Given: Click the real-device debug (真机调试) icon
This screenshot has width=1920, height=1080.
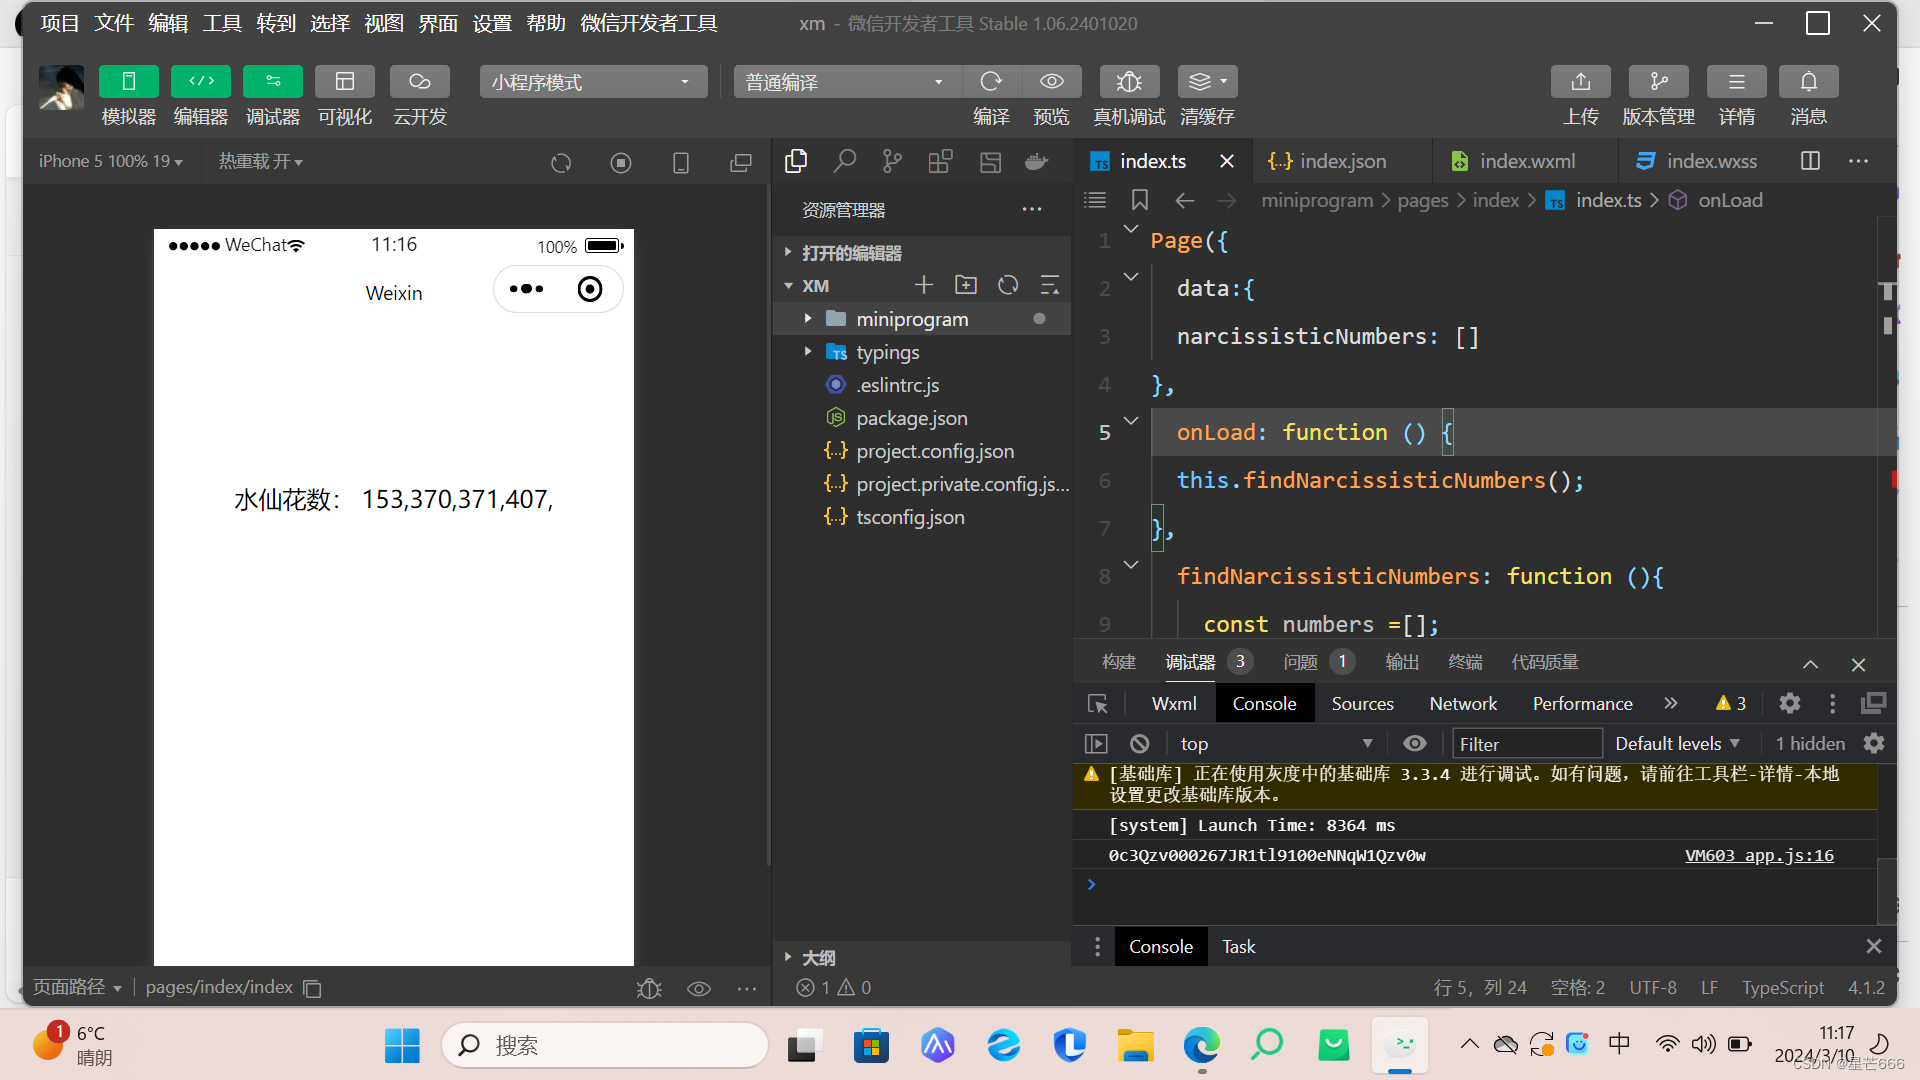Looking at the screenshot, I should point(1129,82).
